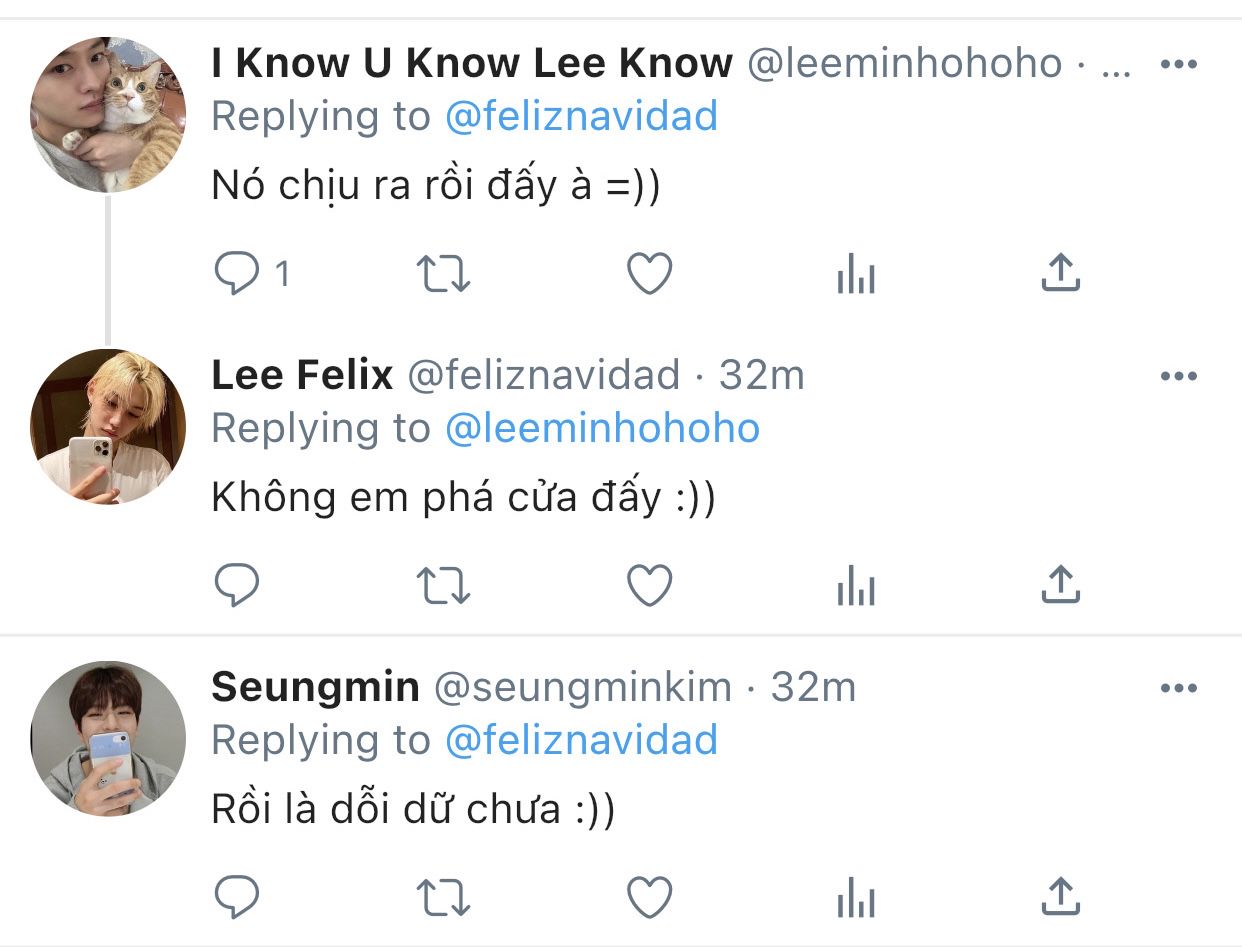Reply to Seungmin's tweet
Viewport: 1242px width, 947px height.
[x=237, y=897]
